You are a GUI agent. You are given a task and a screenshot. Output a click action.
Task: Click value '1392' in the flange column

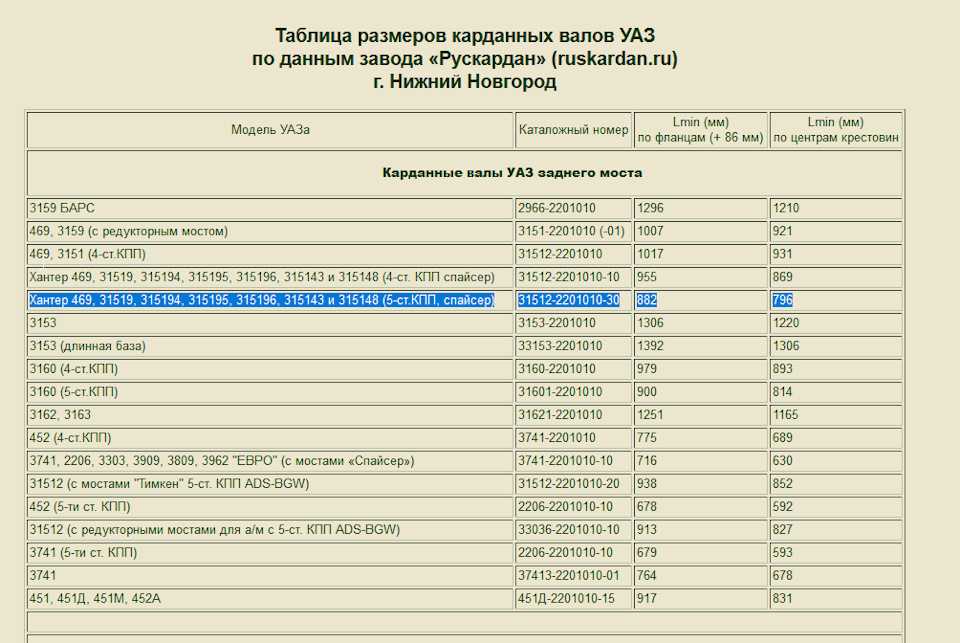tap(650, 346)
